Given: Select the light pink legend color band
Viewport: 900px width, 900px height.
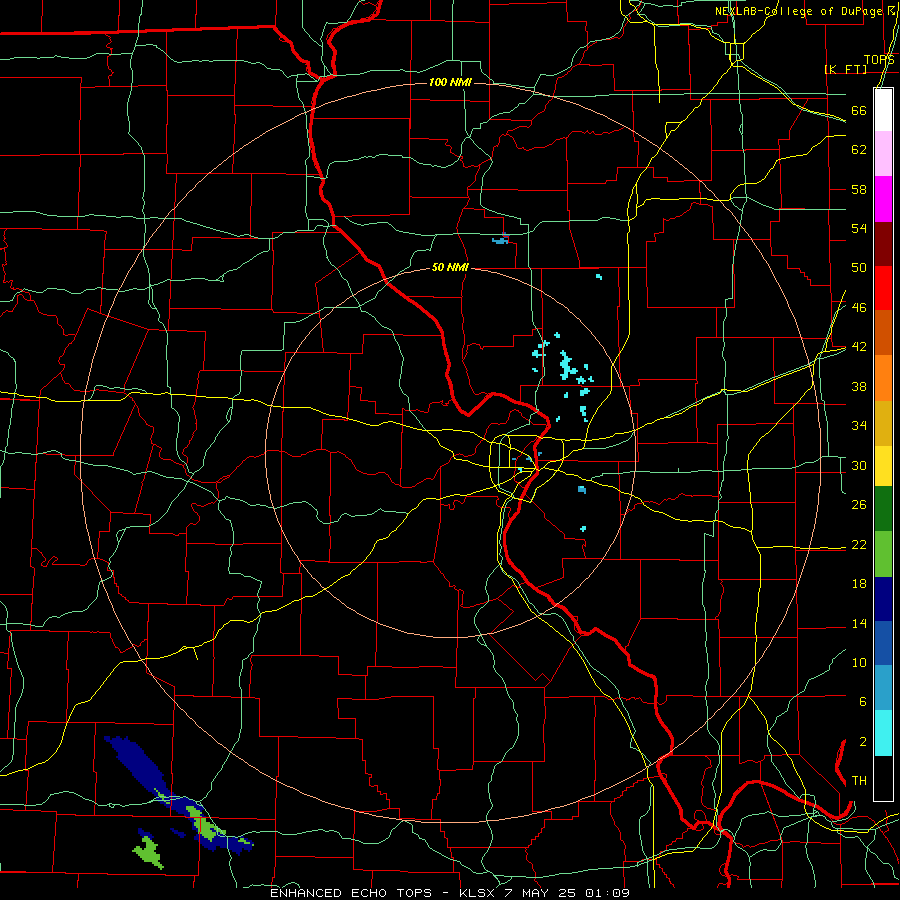Looking at the screenshot, I should 883,153.
